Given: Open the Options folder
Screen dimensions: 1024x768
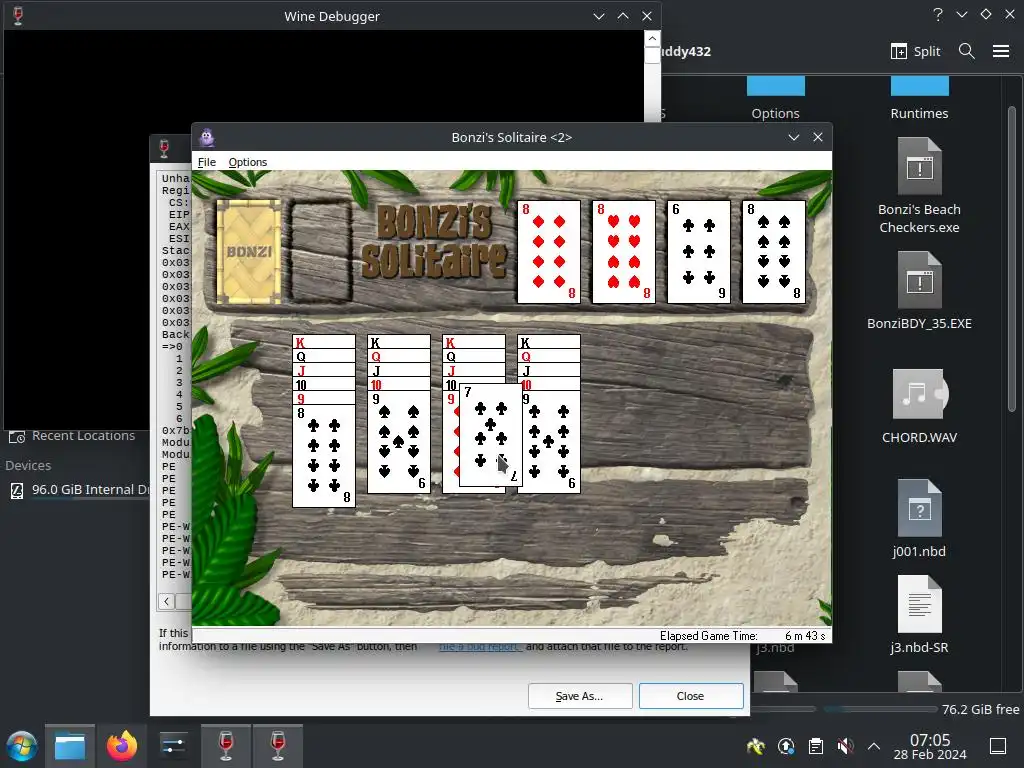Looking at the screenshot, I should (775, 98).
